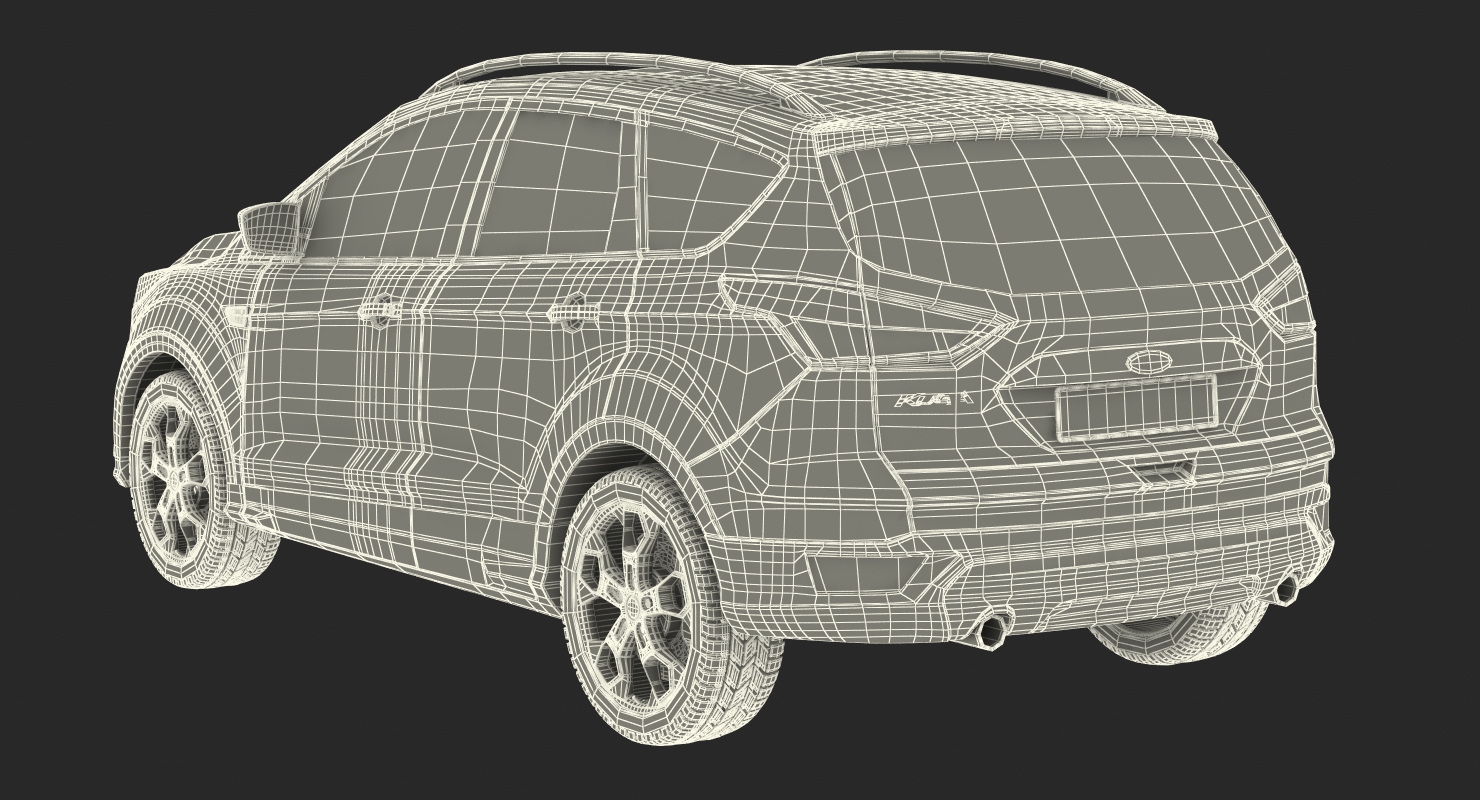This screenshot has height=800, width=1480.
Task: Select the tailgate handle below license plate
Action: 1164,472
